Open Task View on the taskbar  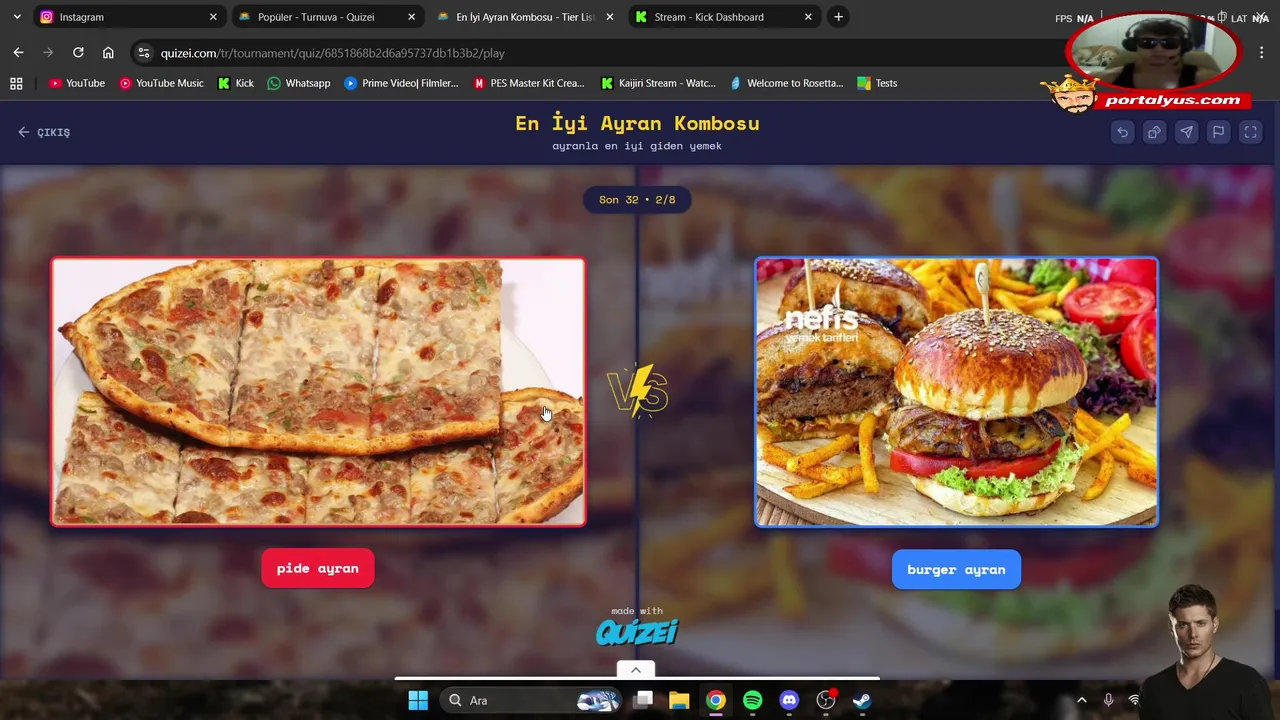click(643, 700)
